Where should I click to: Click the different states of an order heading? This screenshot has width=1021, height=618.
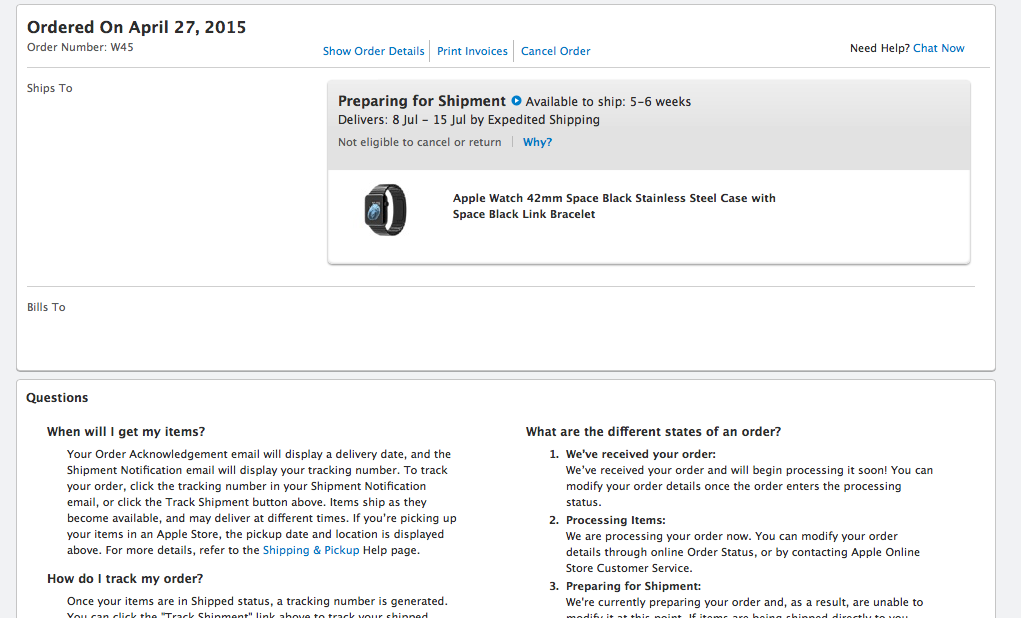pyautogui.click(x=653, y=432)
